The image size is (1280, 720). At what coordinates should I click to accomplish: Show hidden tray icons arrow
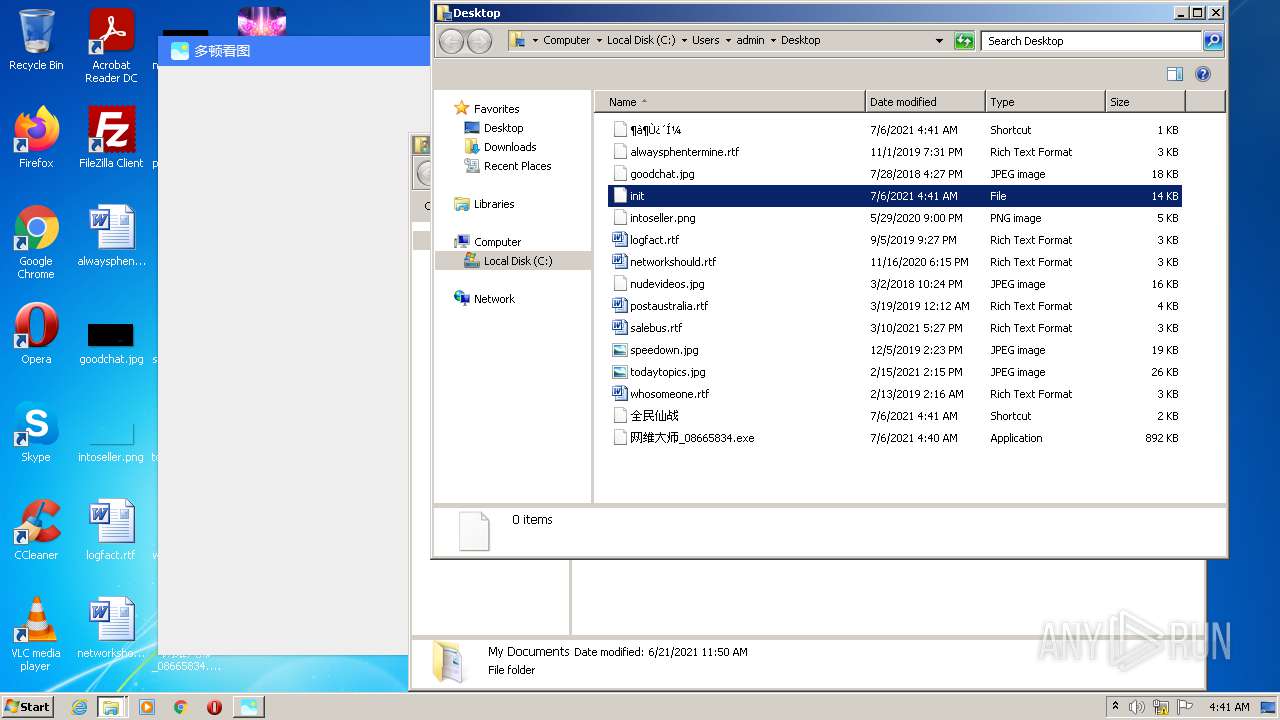click(x=1115, y=706)
